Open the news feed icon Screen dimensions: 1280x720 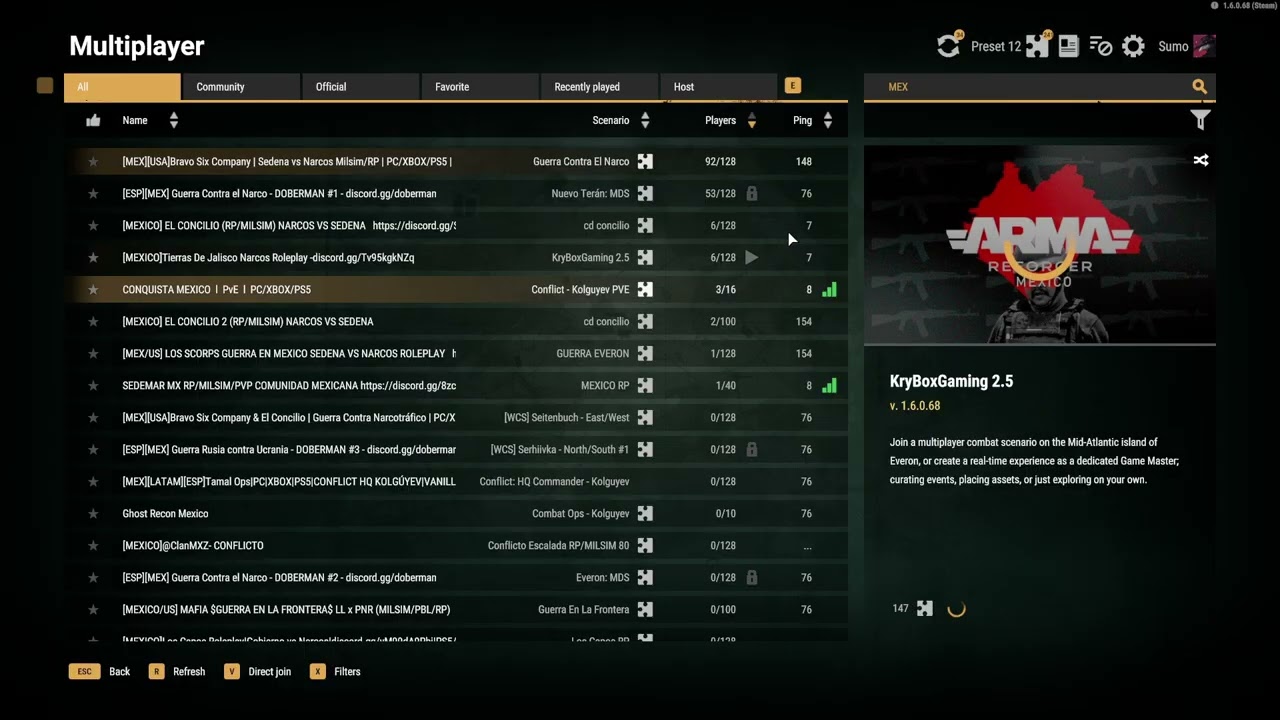click(x=1069, y=46)
